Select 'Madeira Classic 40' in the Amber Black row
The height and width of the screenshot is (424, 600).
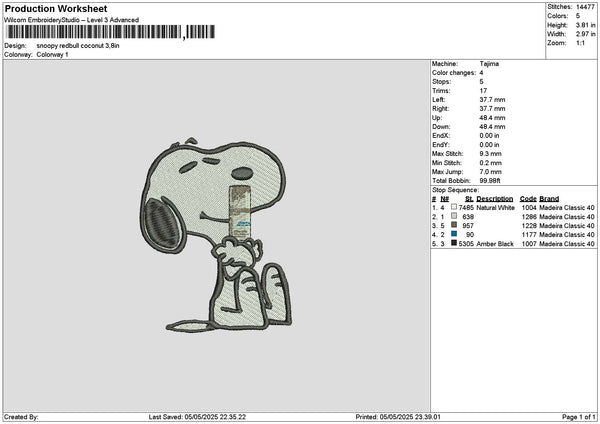[x=567, y=244]
